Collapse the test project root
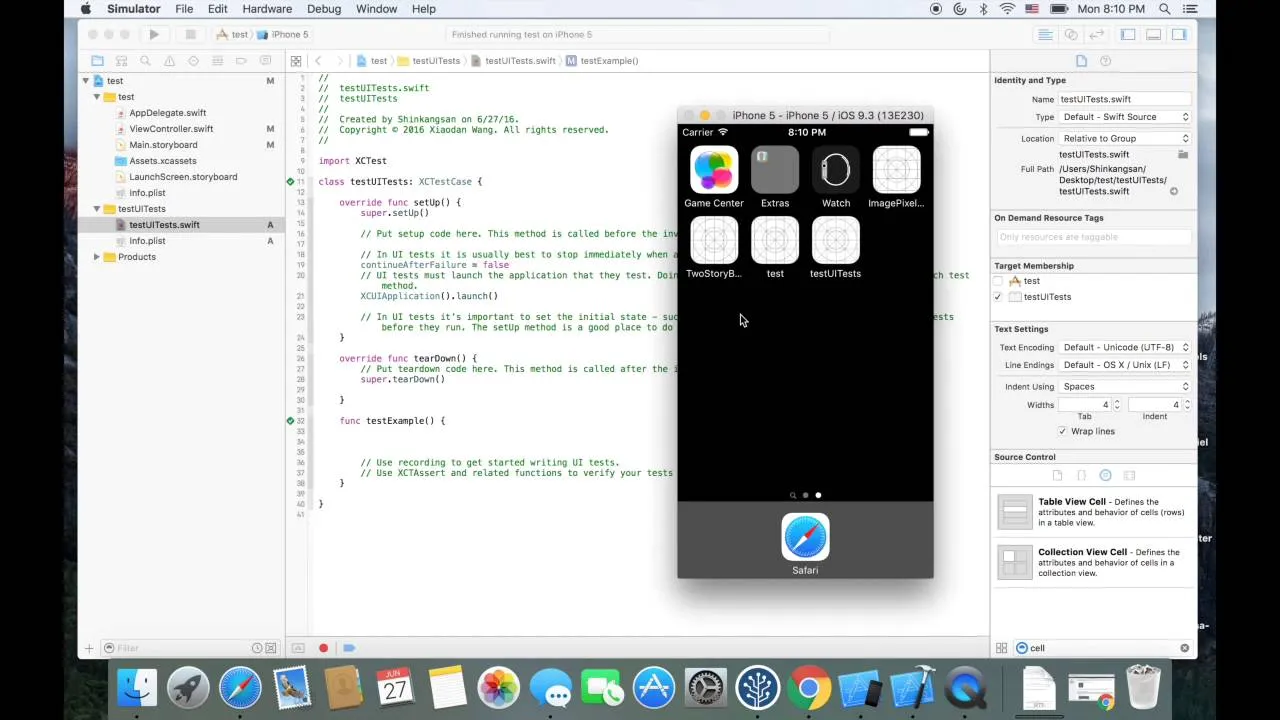The height and width of the screenshot is (720, 1280). click(86, 81)
